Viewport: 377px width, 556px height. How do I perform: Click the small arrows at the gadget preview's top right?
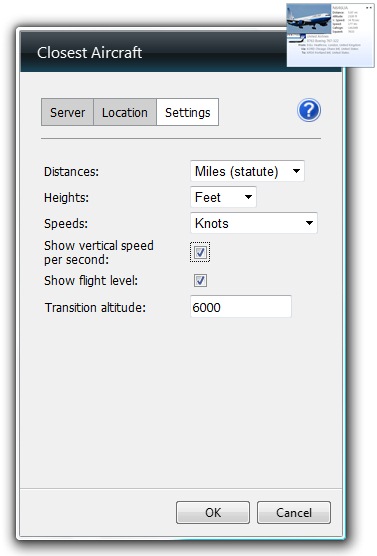368,7
